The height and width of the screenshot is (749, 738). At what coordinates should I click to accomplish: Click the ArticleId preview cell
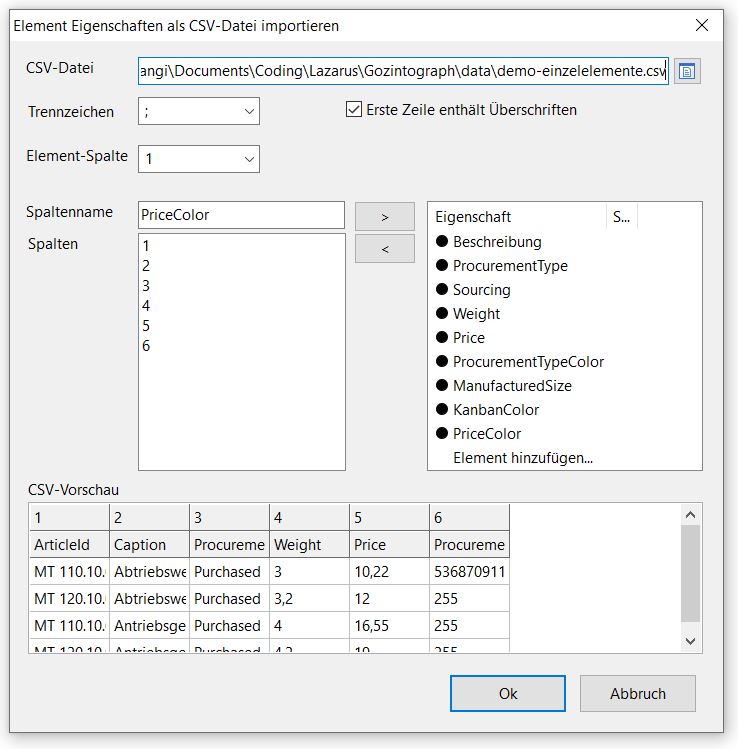(x=70, y=545)
